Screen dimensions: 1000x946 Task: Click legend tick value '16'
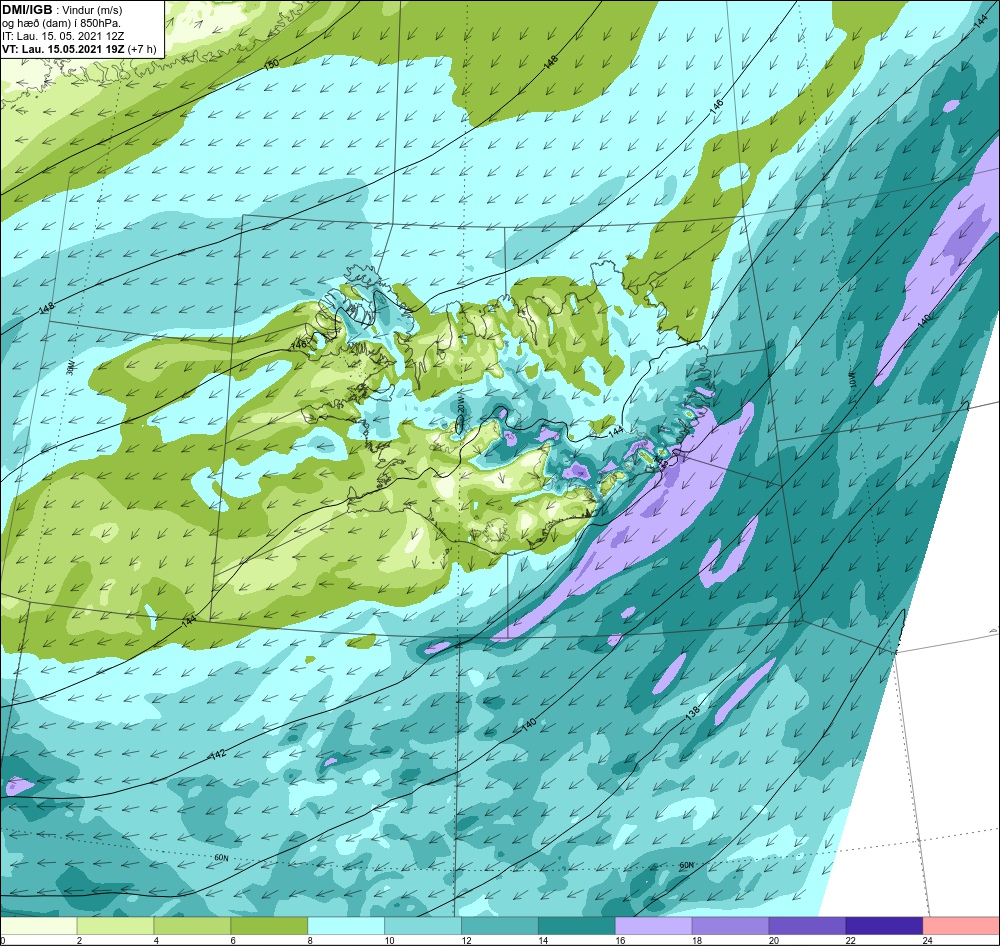tap(620, 940)
